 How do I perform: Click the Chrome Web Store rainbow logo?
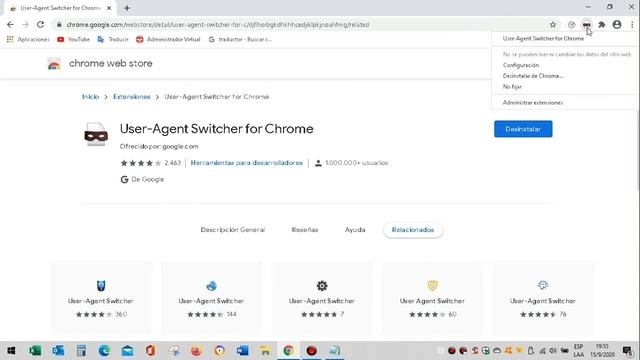coord(54,64)
